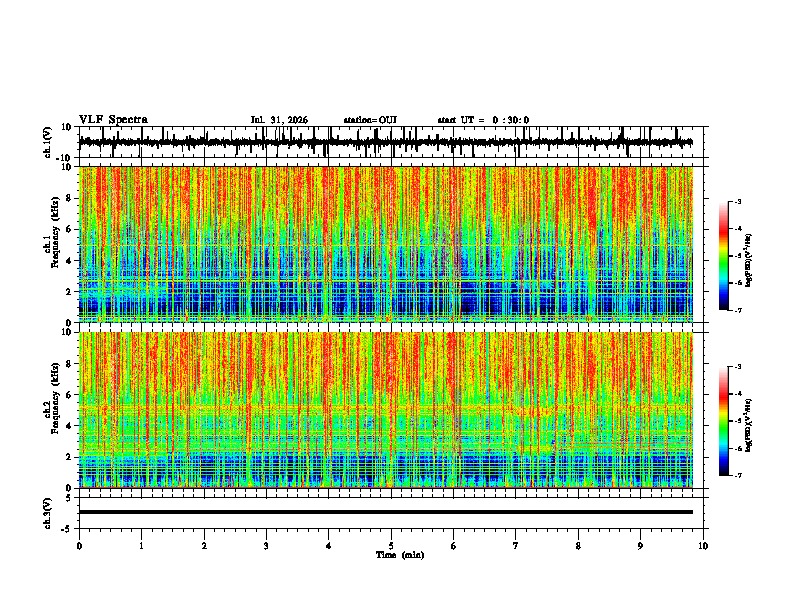Click time axis tick label 8
The width and height of the screenshot is (792, 612).
click(x=578, y=546)
